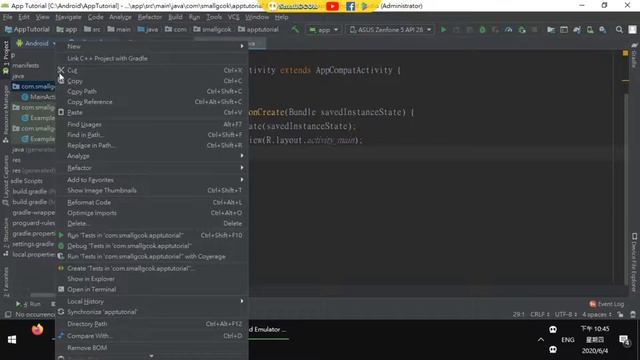The image size is (640, 360).
Task: Click the Firefox icon on the taskbar
Action: 37,330
